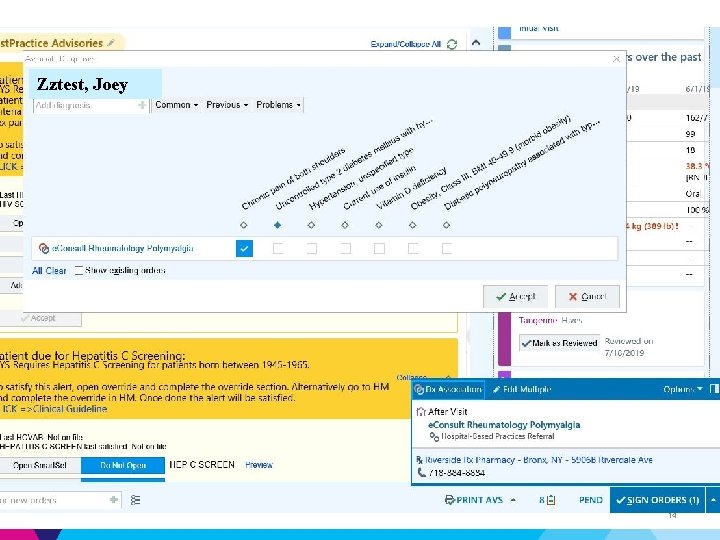Select the diamond under Chronic pain of both shoulders

pos(244,225)
